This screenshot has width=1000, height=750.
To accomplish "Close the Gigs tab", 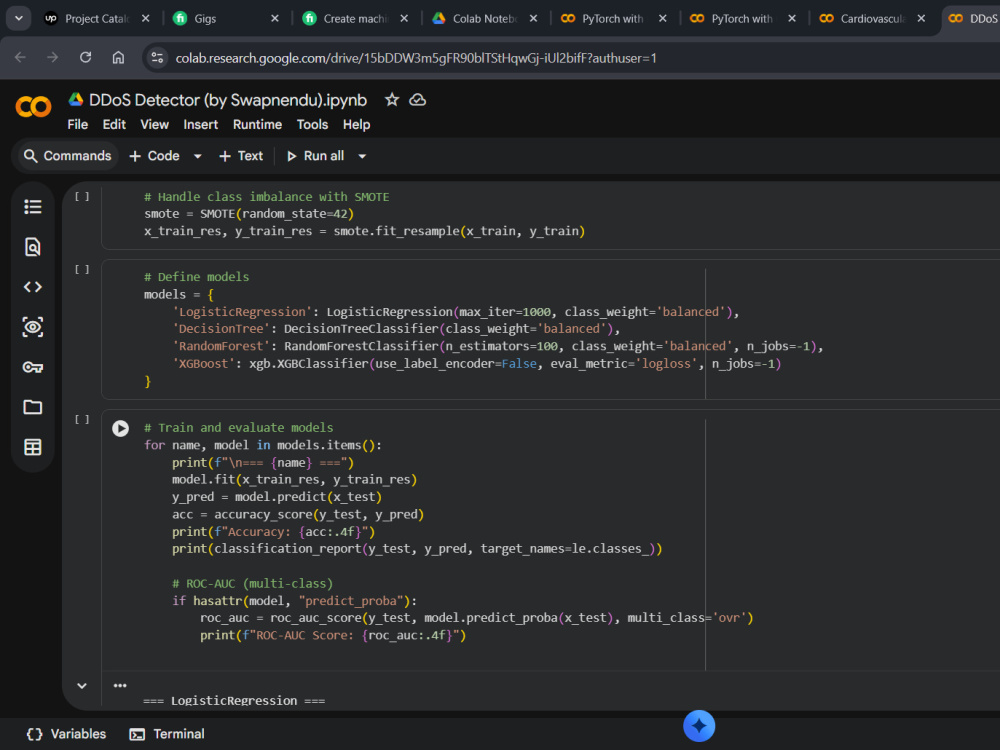I will (275, 18).
